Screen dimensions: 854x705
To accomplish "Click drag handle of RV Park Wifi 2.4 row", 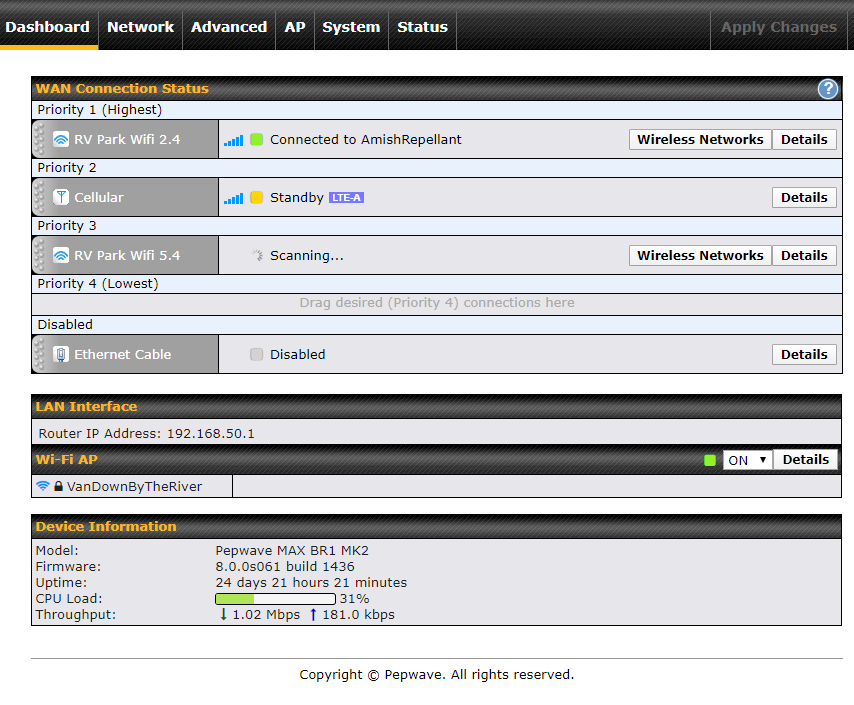I will pyautogui.click(x=39, y=139).
